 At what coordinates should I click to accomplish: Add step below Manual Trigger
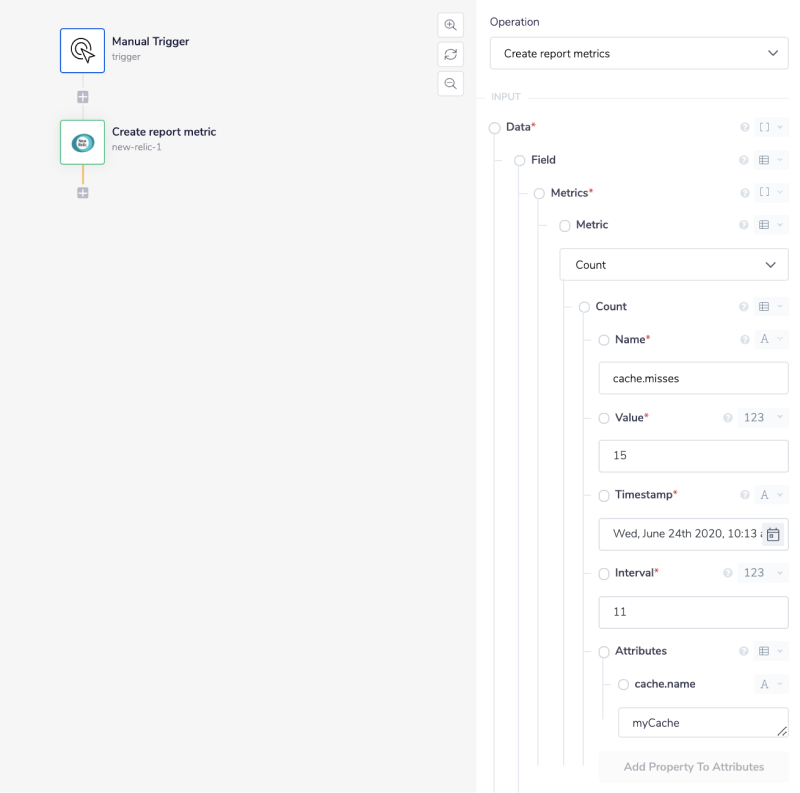pos(83,97)
